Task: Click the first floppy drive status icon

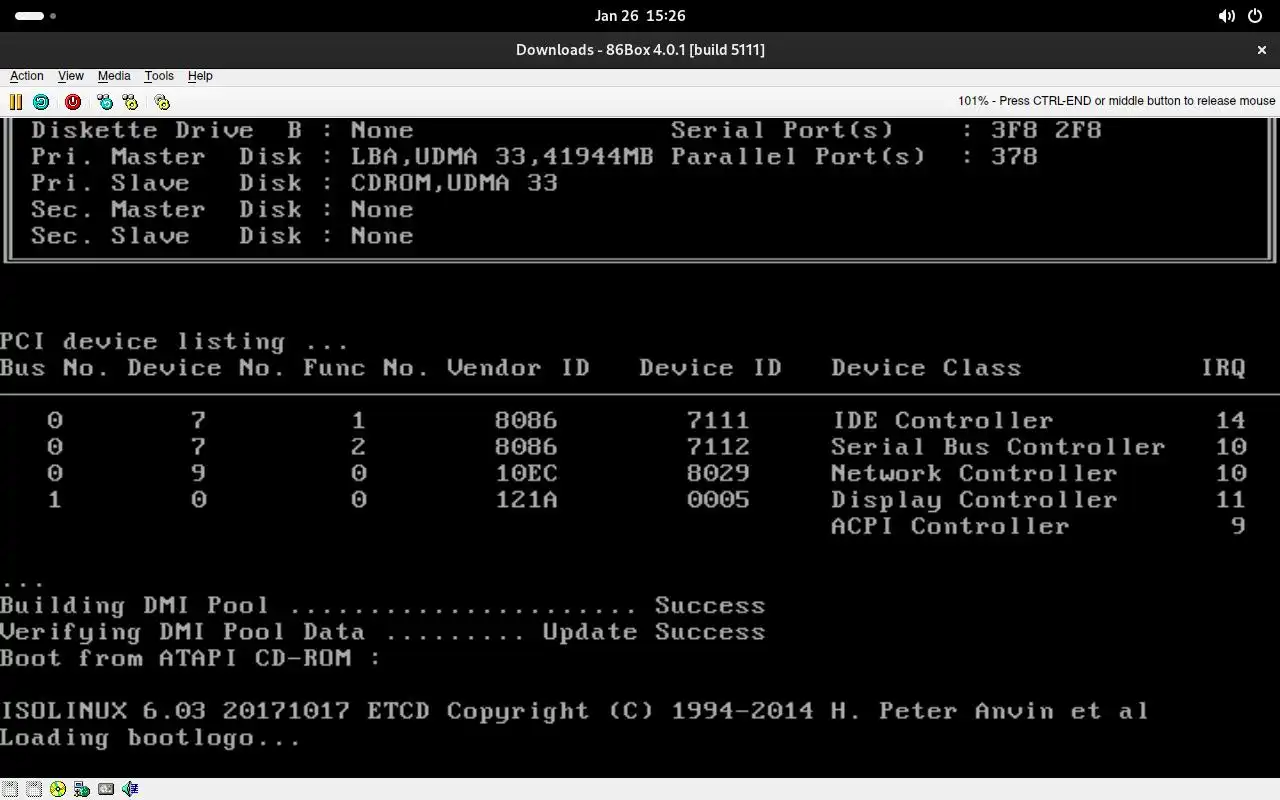Action: (x=10, y=789)
